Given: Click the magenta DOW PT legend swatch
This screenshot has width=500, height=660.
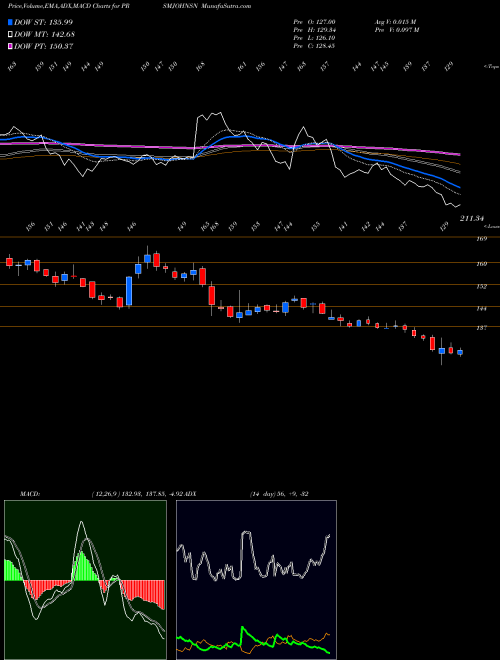Looking at the screenshot, I should coord(10,46).
